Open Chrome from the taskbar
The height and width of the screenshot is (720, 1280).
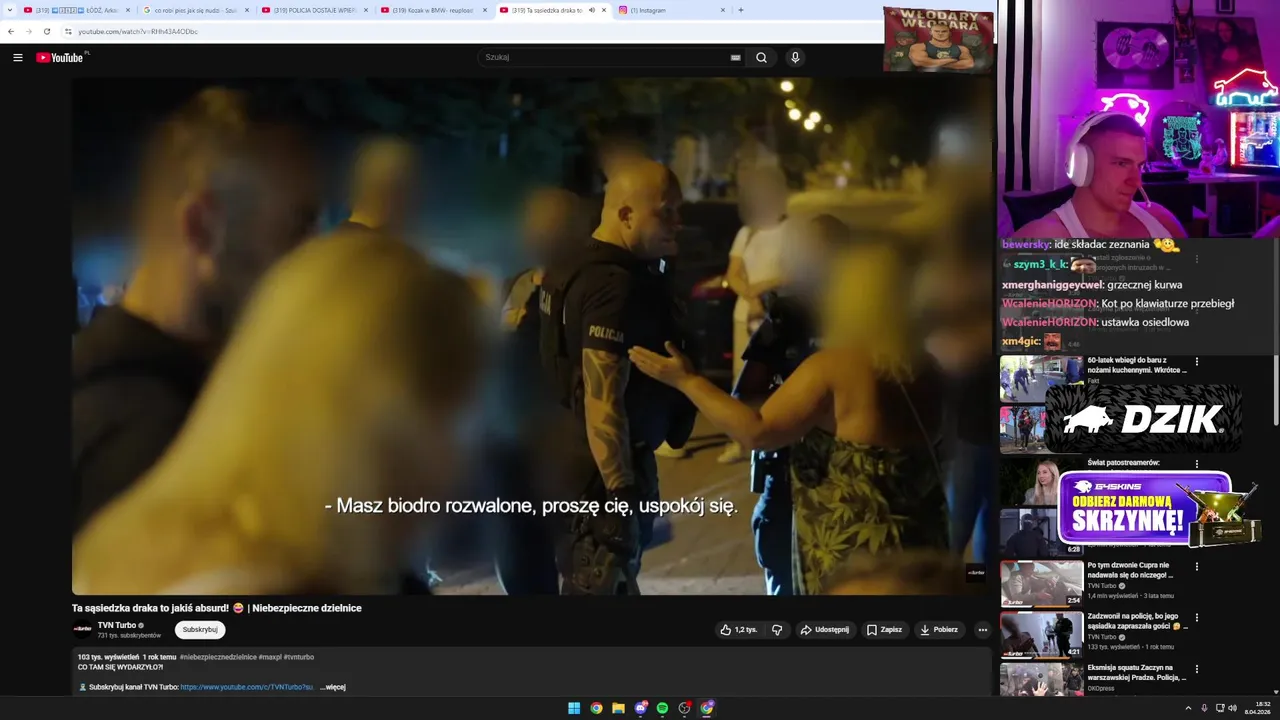point(596,708)
